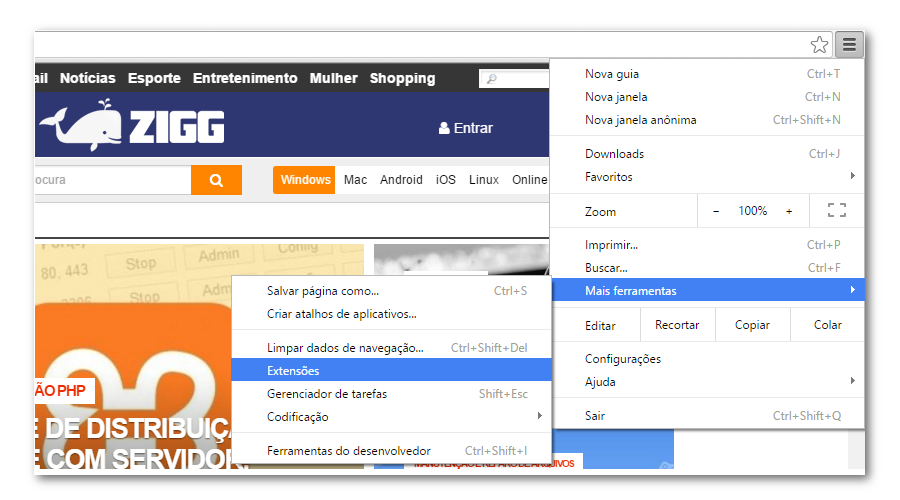Click the Colar button

(x=828, y=325)
